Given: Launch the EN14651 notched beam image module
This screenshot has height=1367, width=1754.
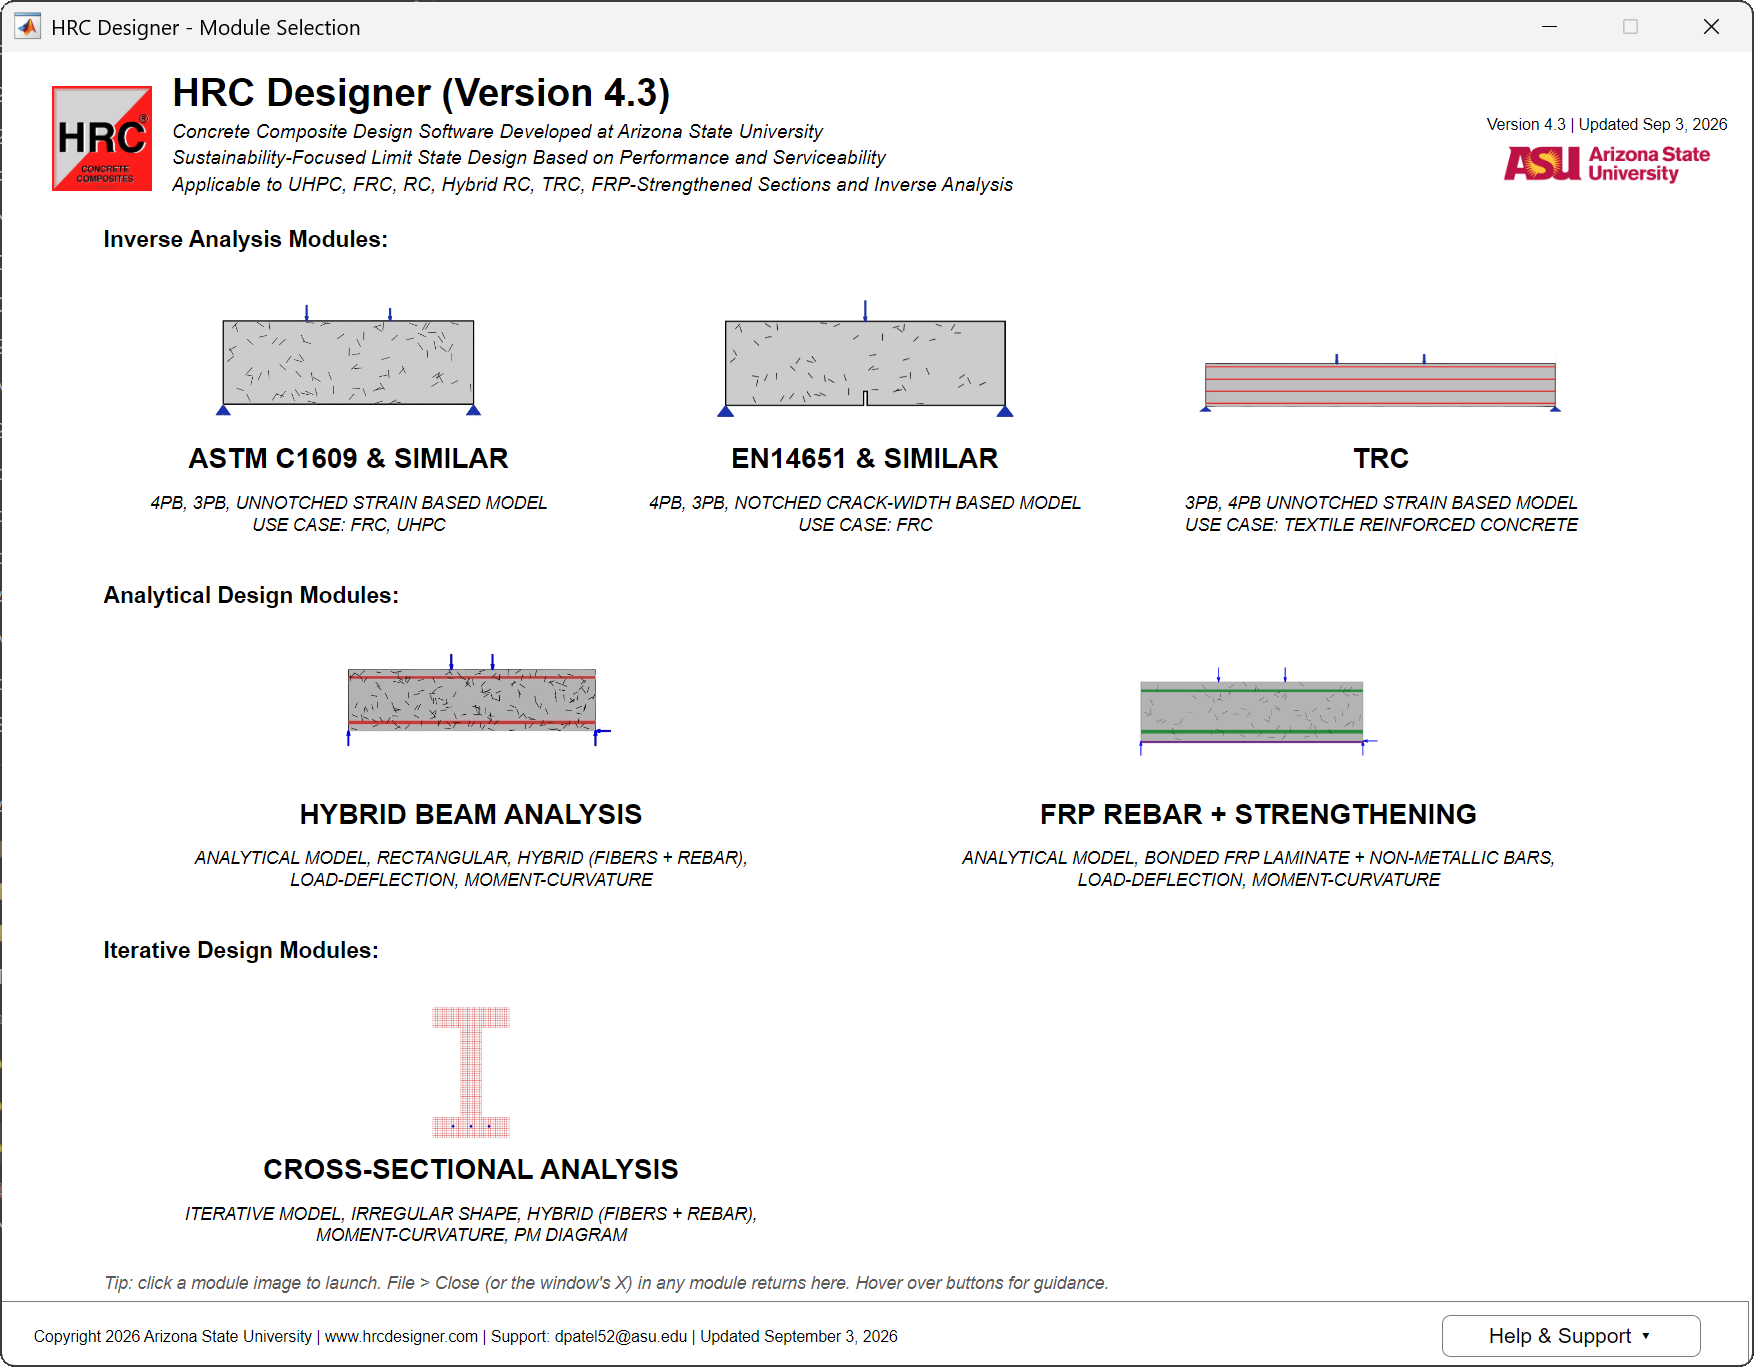Looking at the screenshot, I should pos(865,359).
